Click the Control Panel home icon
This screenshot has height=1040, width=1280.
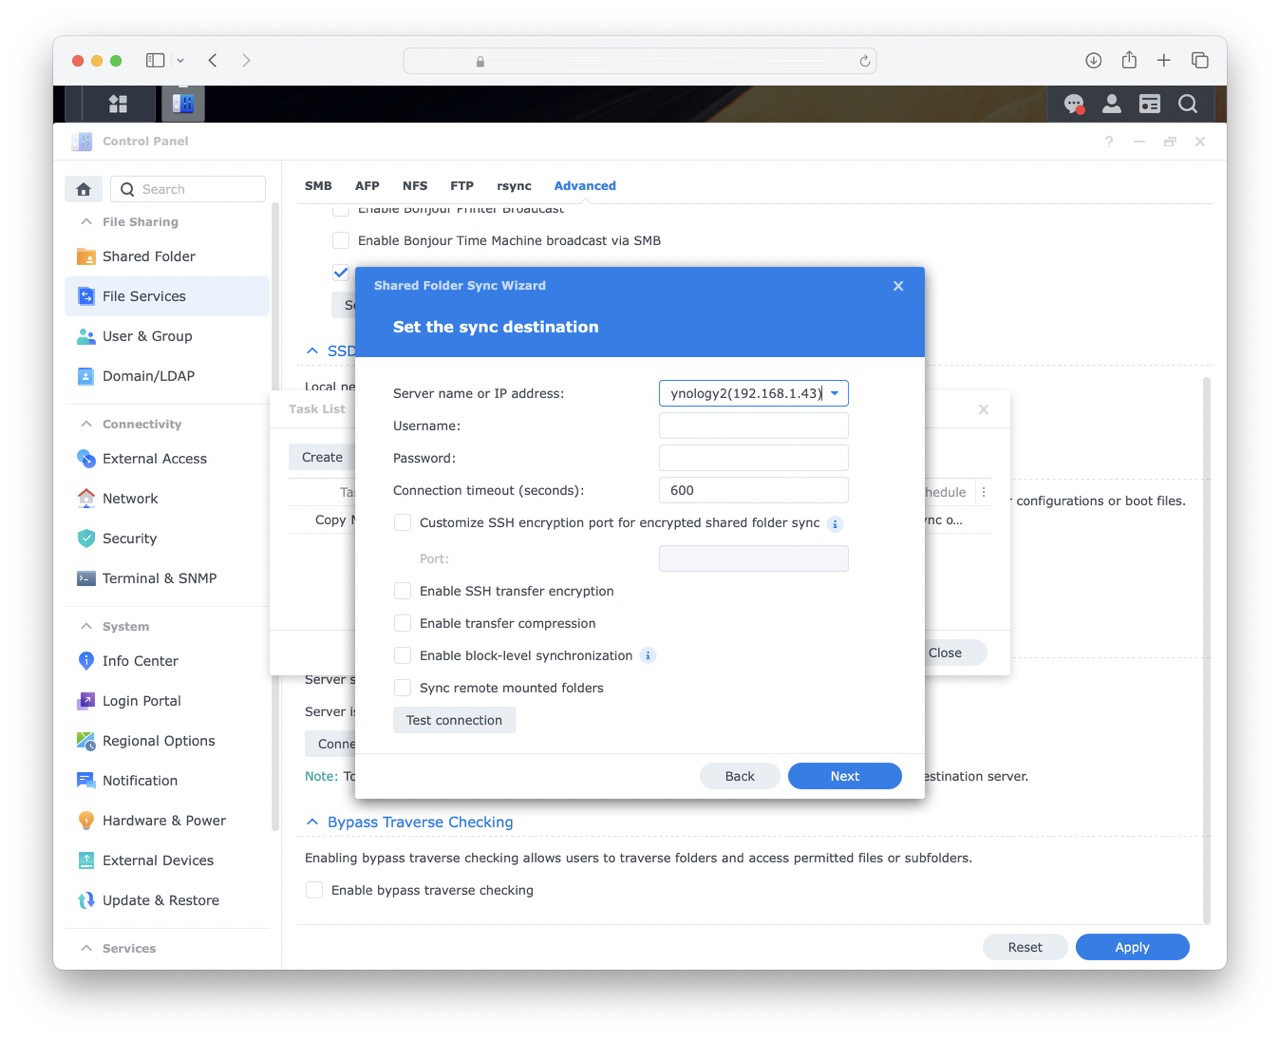[x=83, y=188]
